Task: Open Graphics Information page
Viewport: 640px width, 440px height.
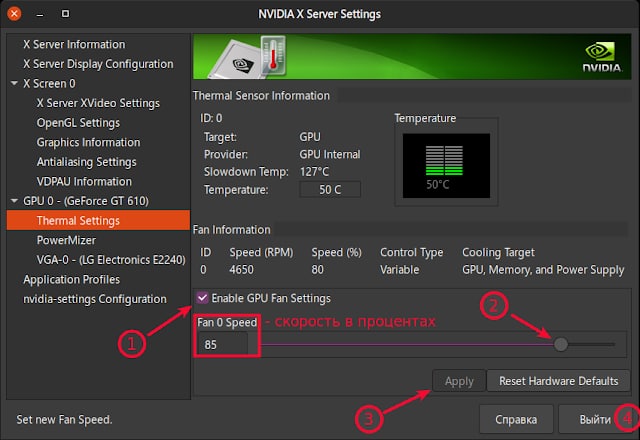Action: [88, 142]
